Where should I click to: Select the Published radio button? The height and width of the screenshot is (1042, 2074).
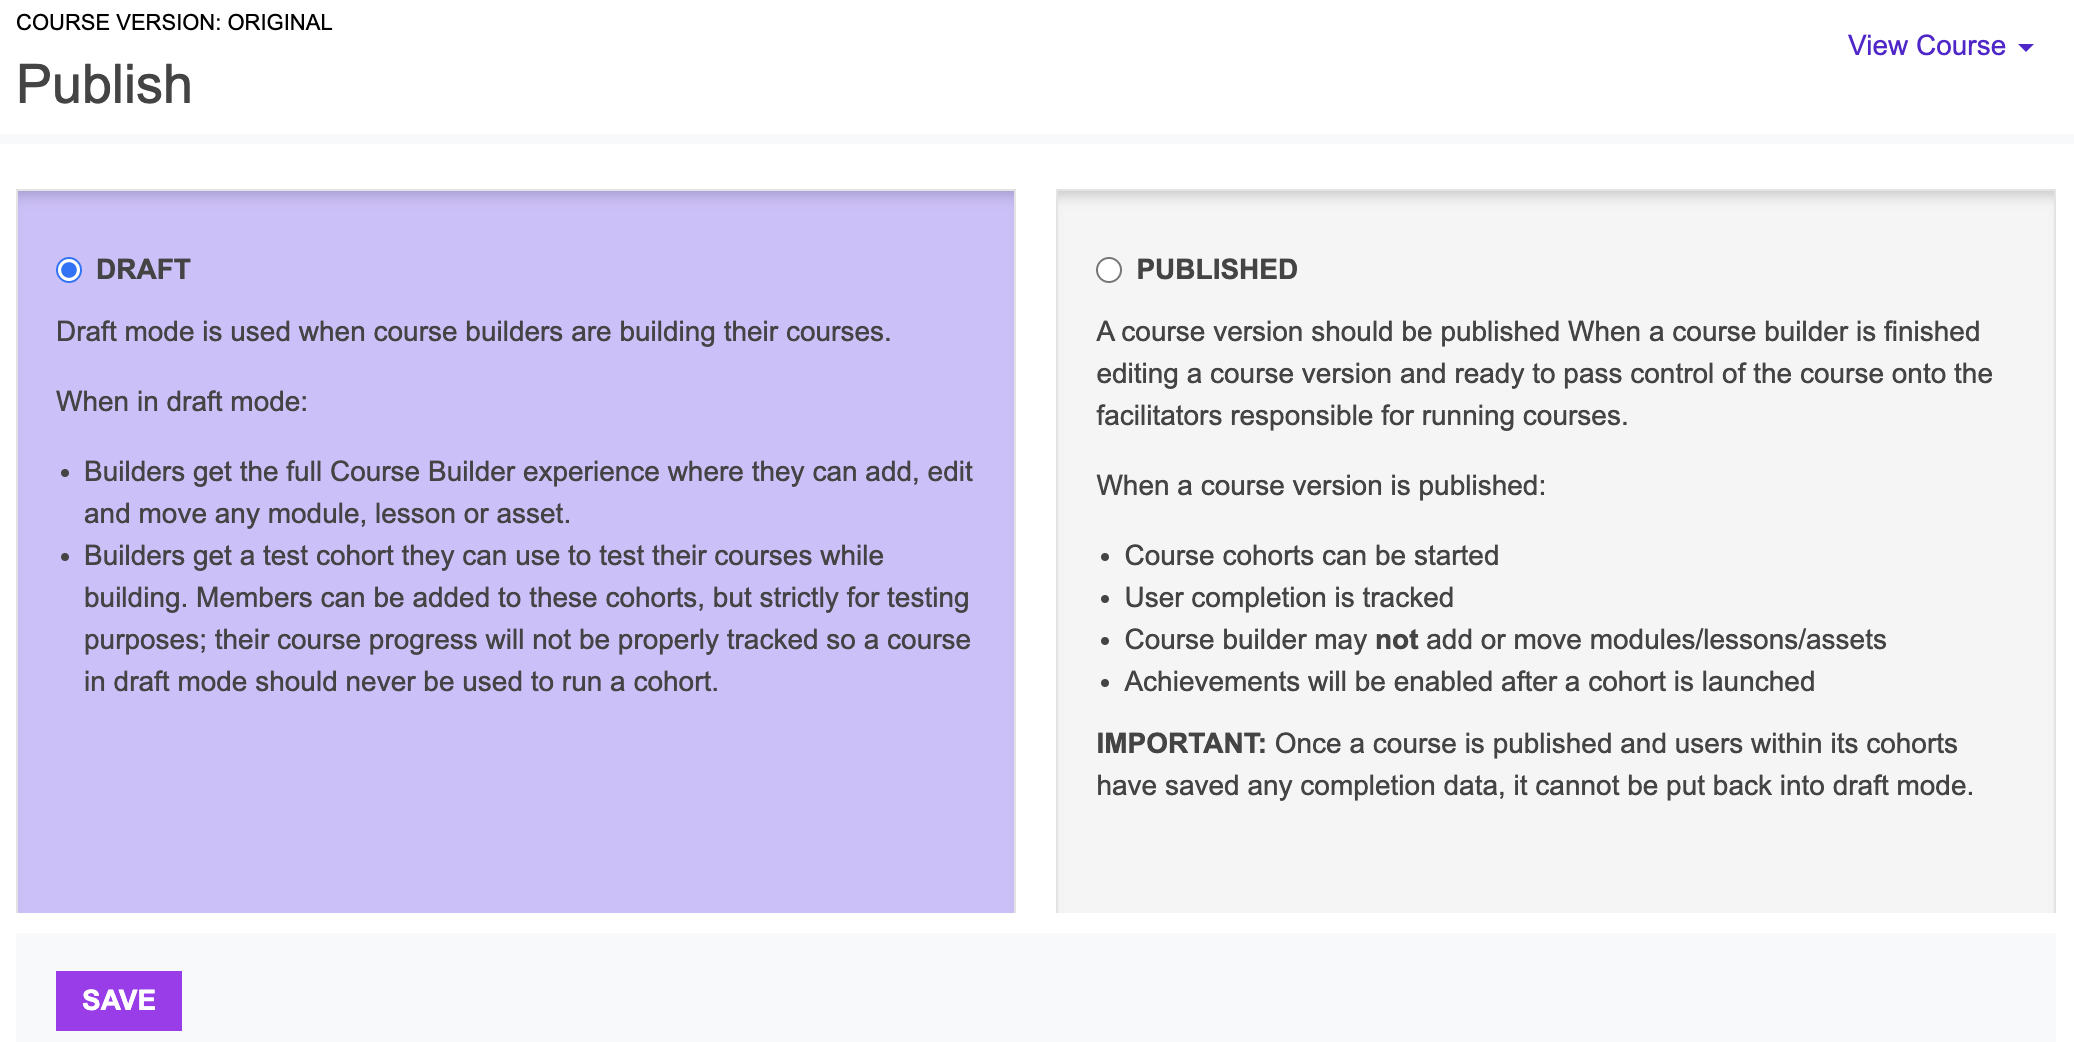tap(1109, 270)
